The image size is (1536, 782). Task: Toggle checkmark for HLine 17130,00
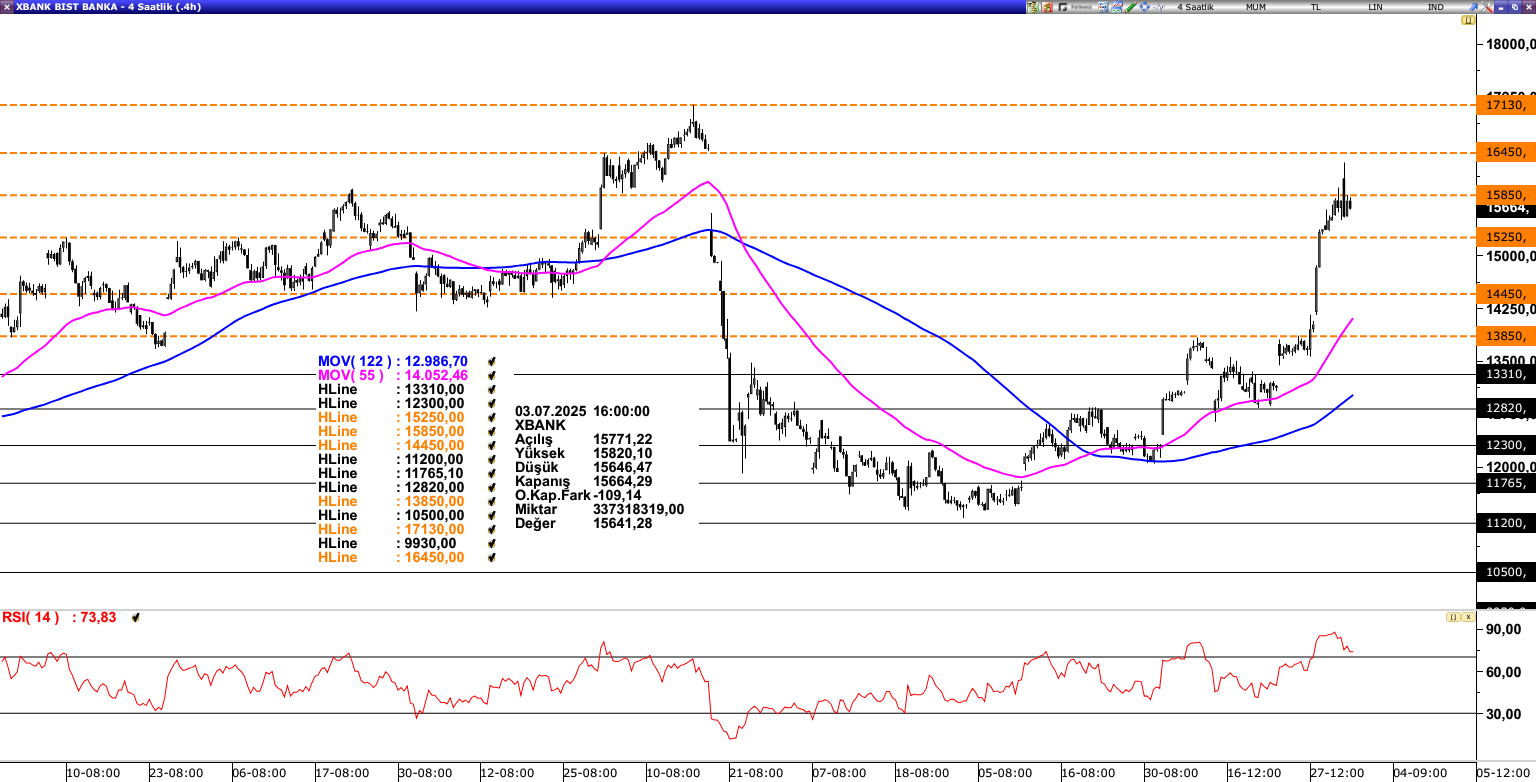(x=491, y=529)
